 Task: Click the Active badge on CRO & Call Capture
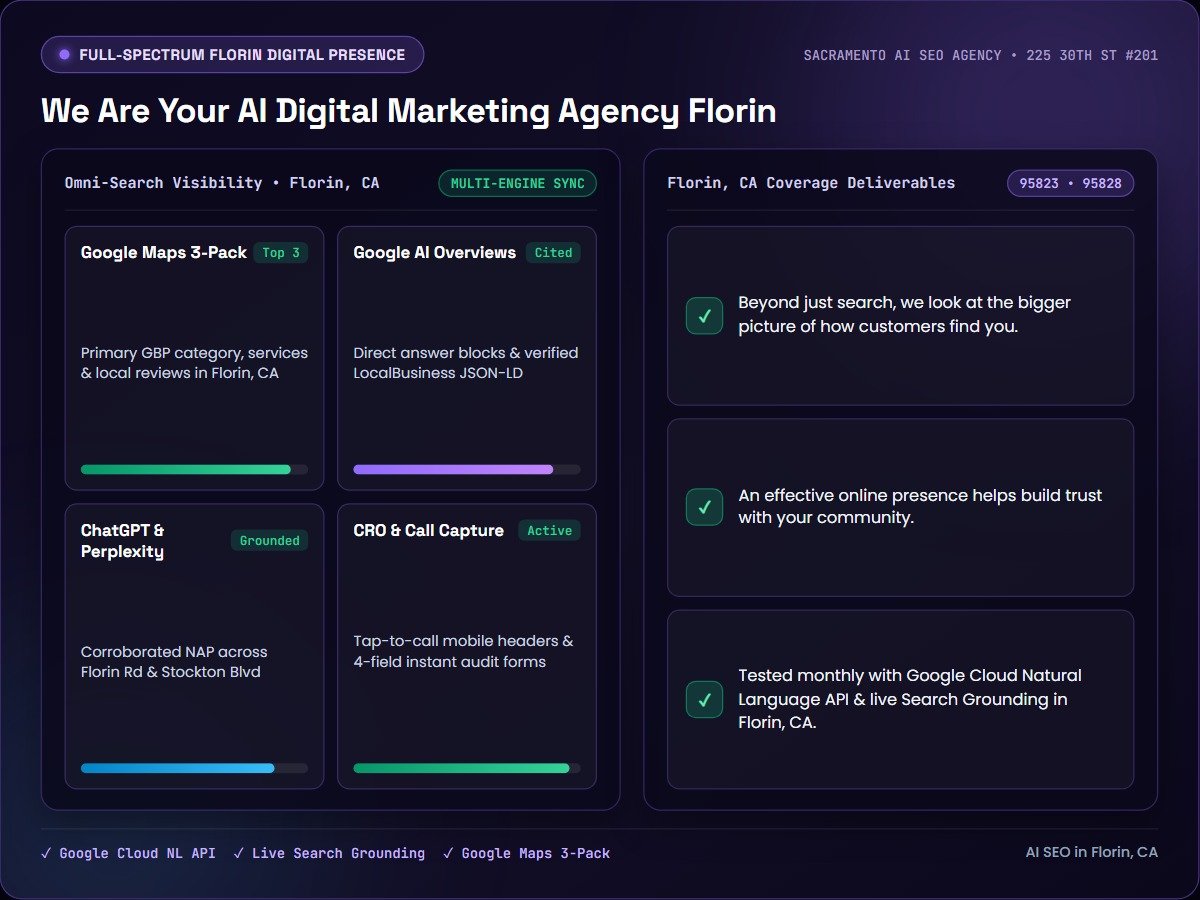(x=549, y=531)
